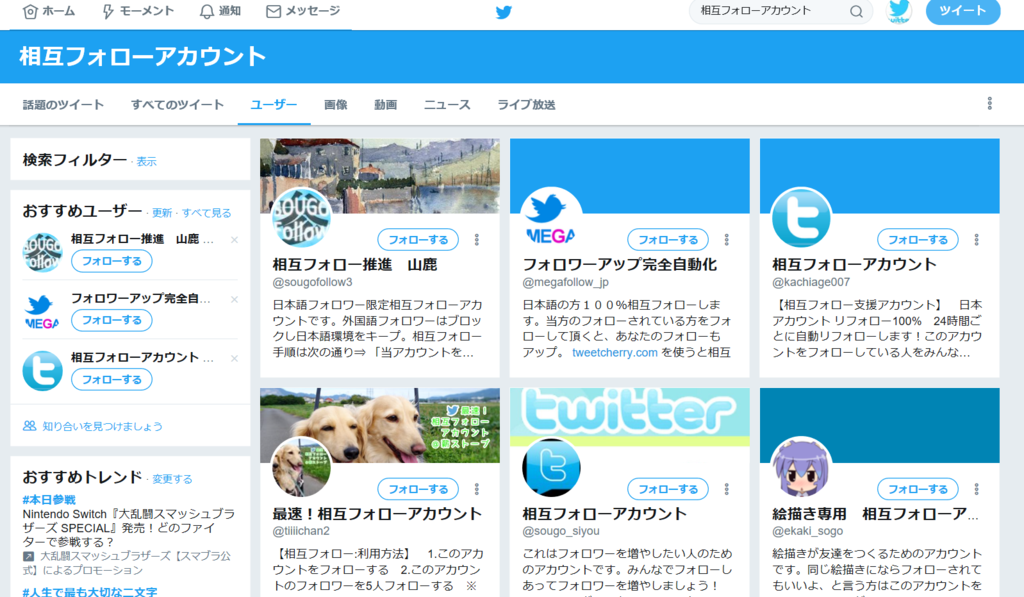Click すべて見る in suggested users

tap(206, 213)
